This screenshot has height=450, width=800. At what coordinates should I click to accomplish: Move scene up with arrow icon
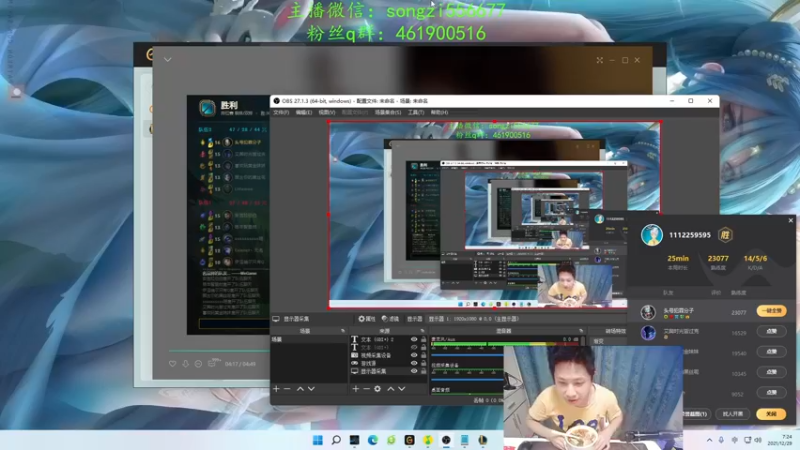[x=301, y=389]
